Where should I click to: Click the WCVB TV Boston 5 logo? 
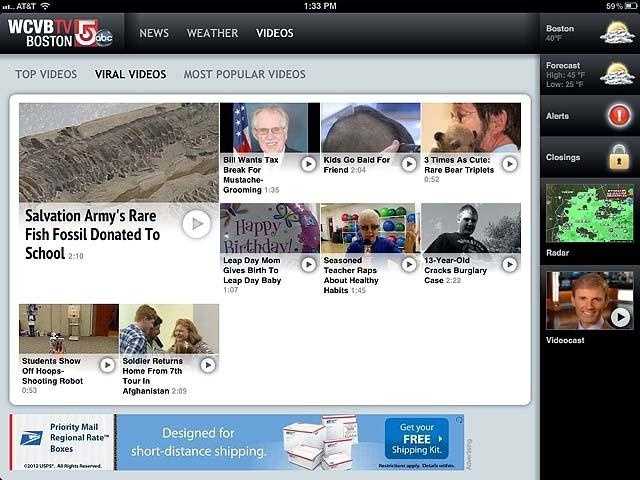pos(60,33)
